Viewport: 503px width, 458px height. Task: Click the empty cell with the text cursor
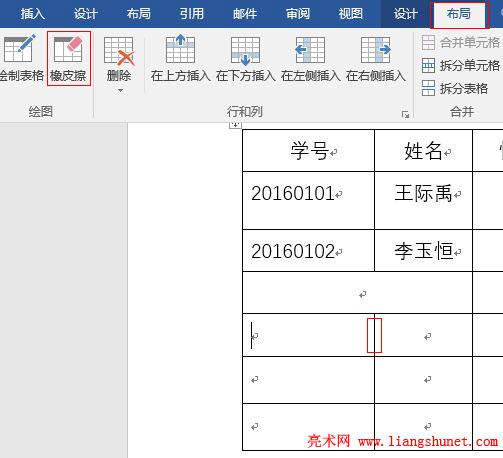tap(309, 335)
